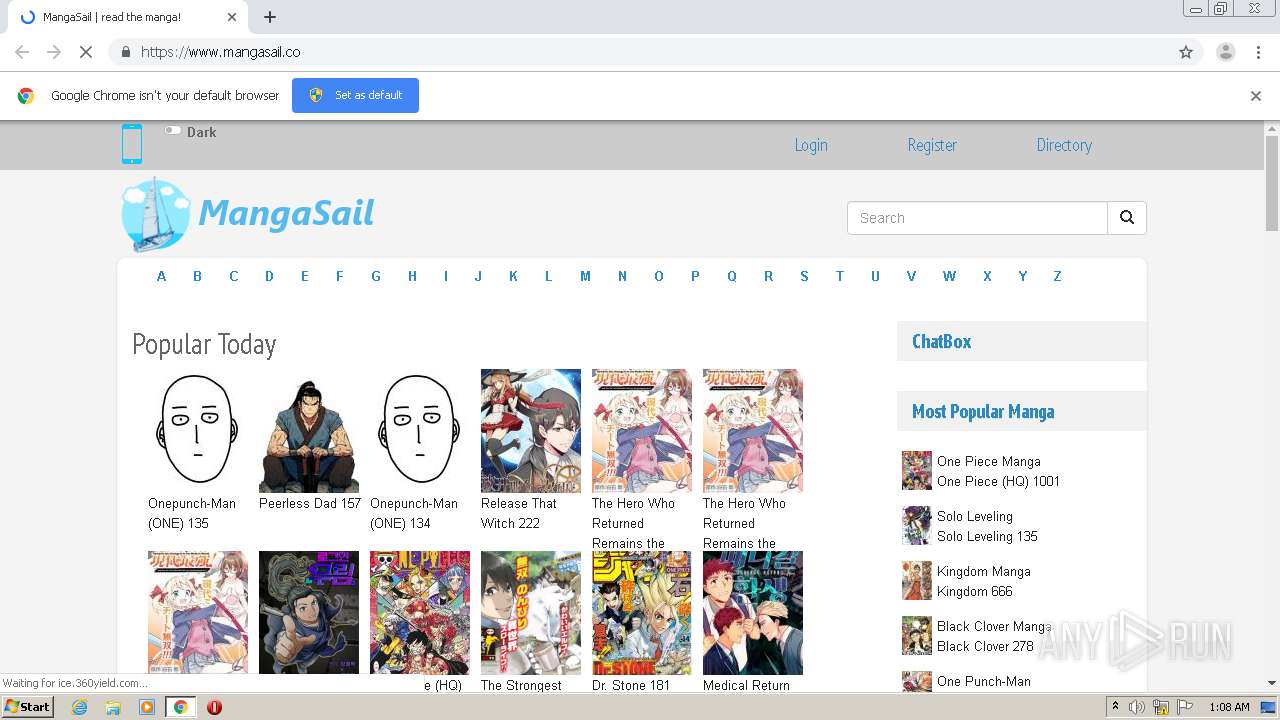Dismiss the default browser notification bar
This screenshot has width=1280, height=720.
[x=1256, y=96]
